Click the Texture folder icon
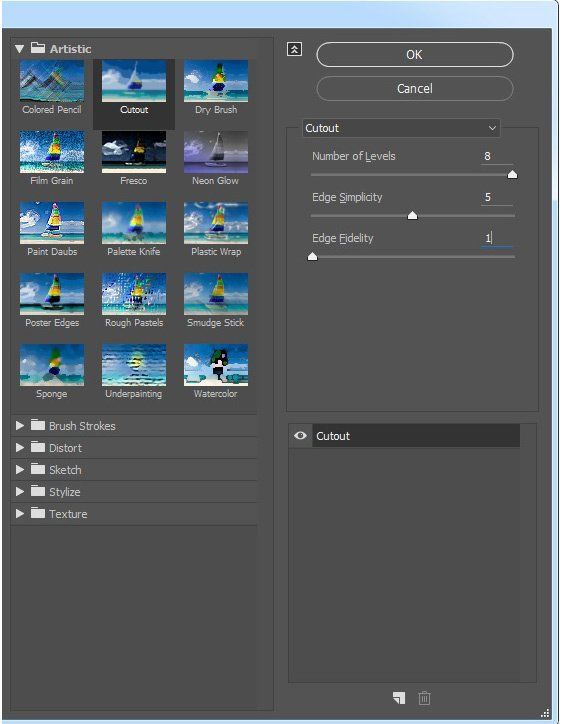The image size is (562, 724). pyautogui.click(x=38, y=513)
